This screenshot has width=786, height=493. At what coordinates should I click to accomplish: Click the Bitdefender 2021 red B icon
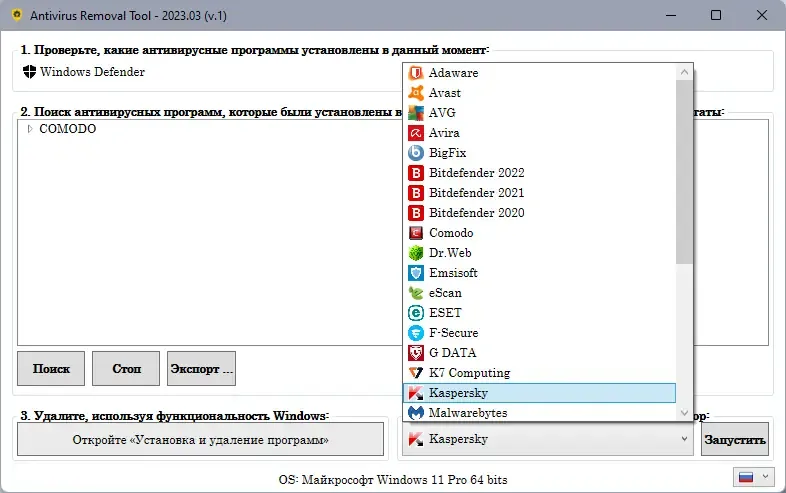click(x=416, y=193)
